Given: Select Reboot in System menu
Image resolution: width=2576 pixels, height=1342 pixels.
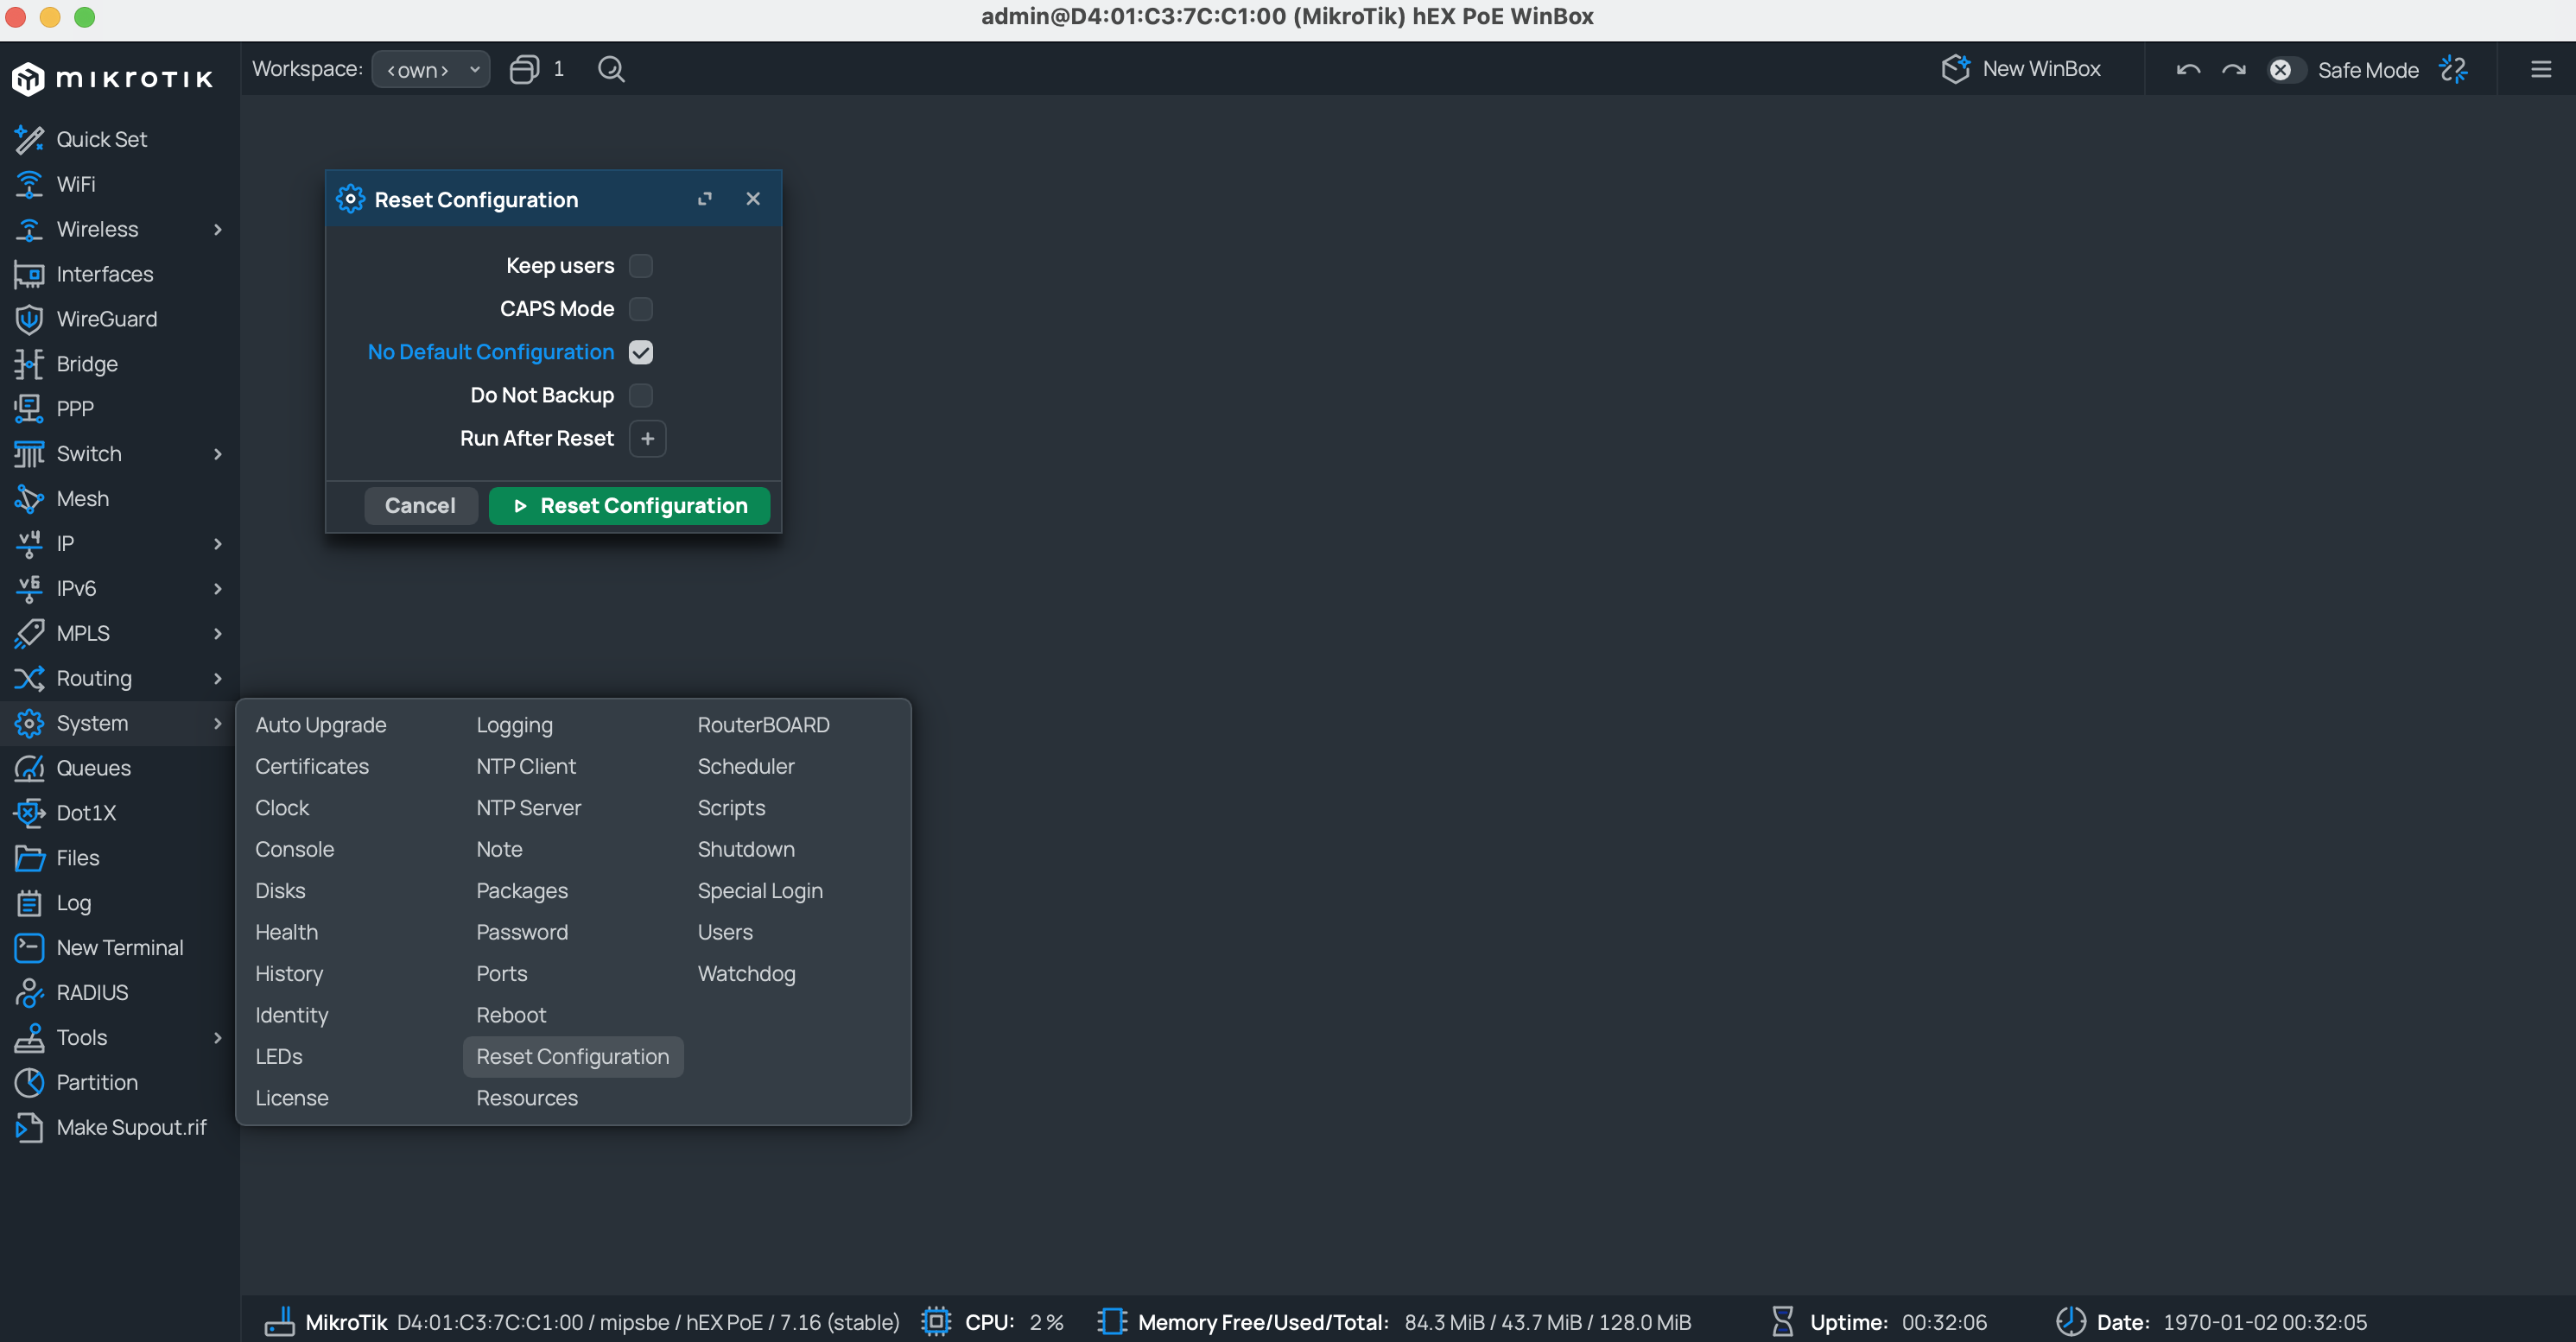Looking at the screenshot, I should [x=511, y=1015].
